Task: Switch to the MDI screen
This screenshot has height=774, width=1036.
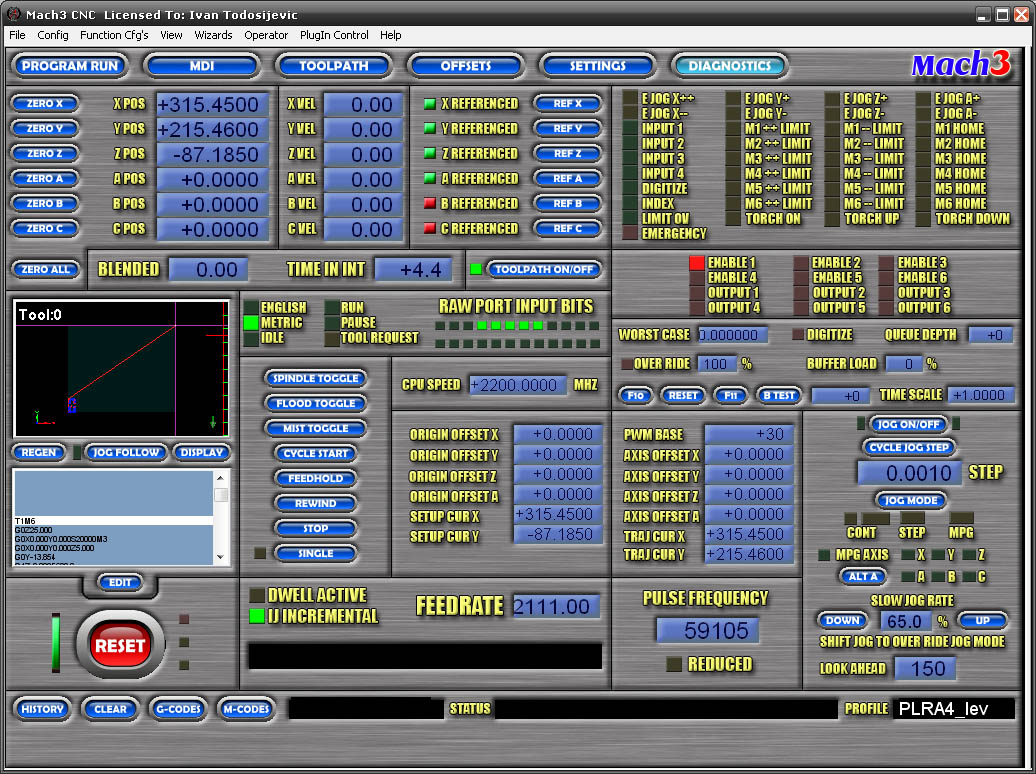Action: [202, 65]
